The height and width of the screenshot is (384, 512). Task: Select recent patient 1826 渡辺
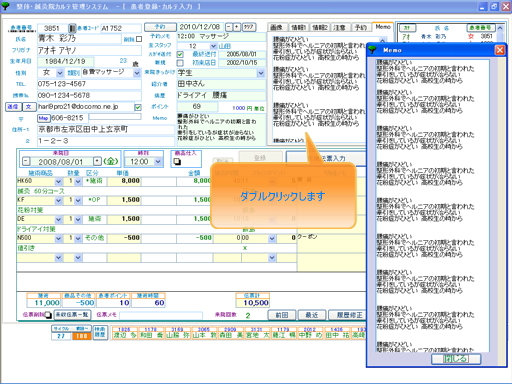[x=124, y=333]
